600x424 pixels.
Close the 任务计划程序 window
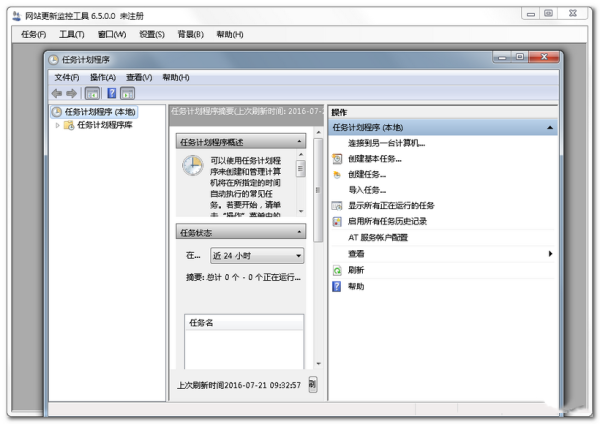pyautogui.click(x=544, y=57)
